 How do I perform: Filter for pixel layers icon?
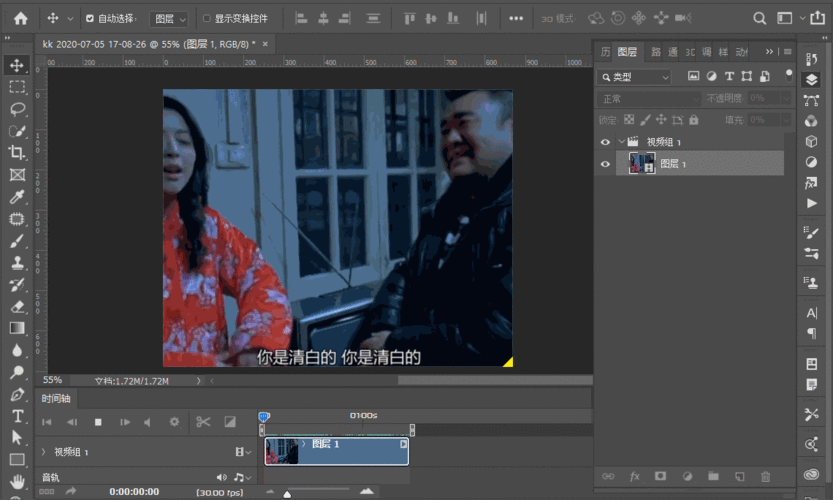point(693,76)
